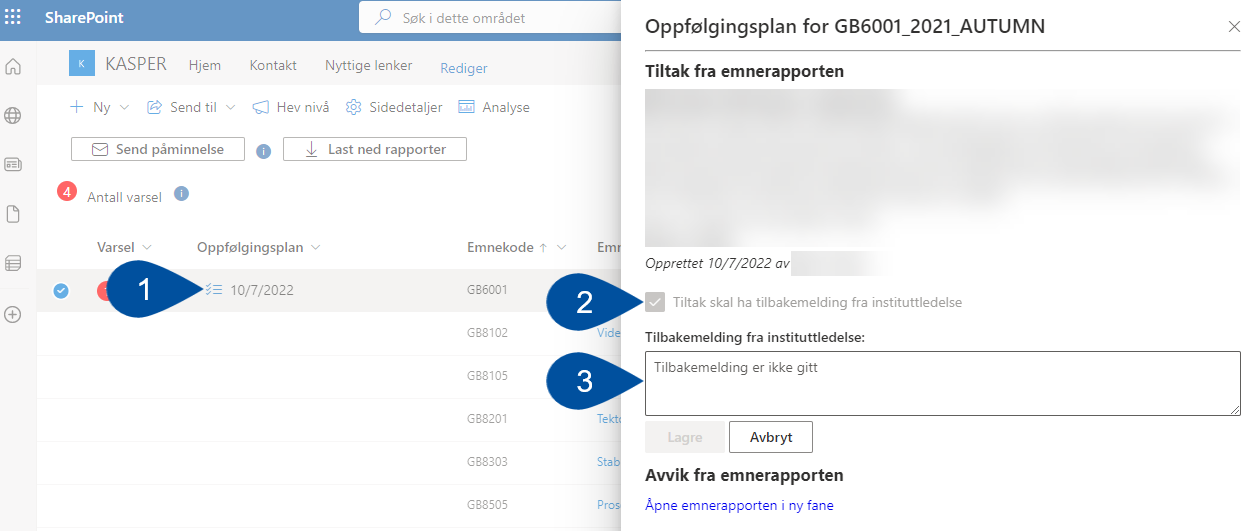Open the Kontakt navigation item
Image resolution: width=1257 pixels, height=531 pixels.
[273, 66]
